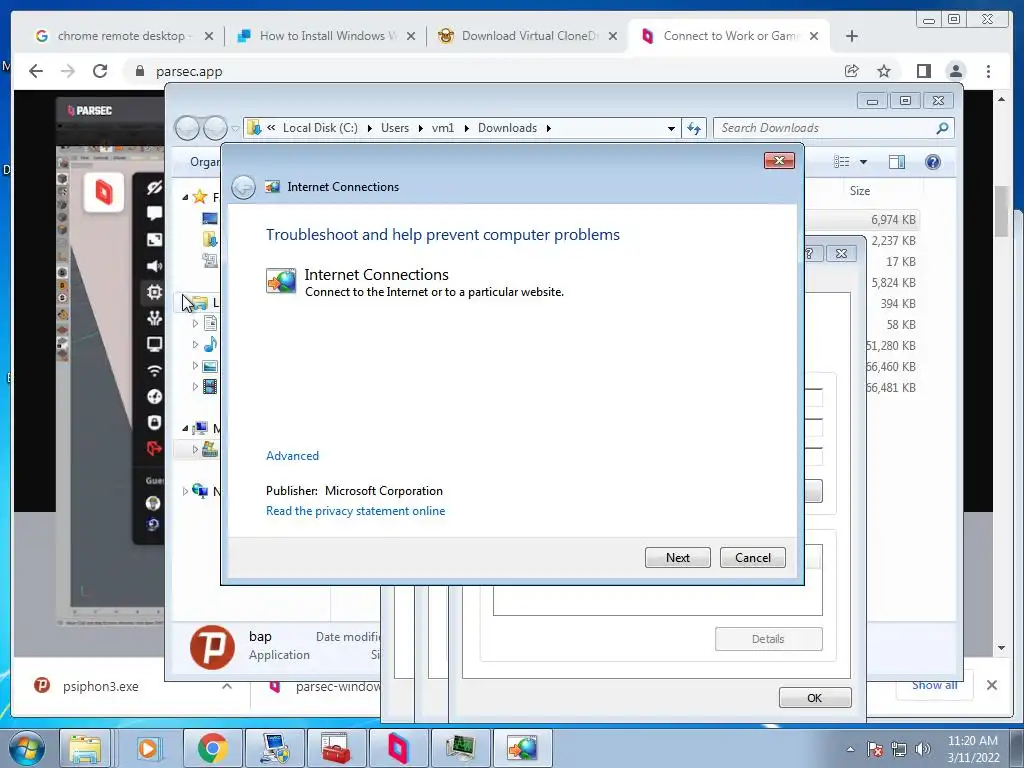Select Local Disk (C:) in breadcrumb

[320, 128]
